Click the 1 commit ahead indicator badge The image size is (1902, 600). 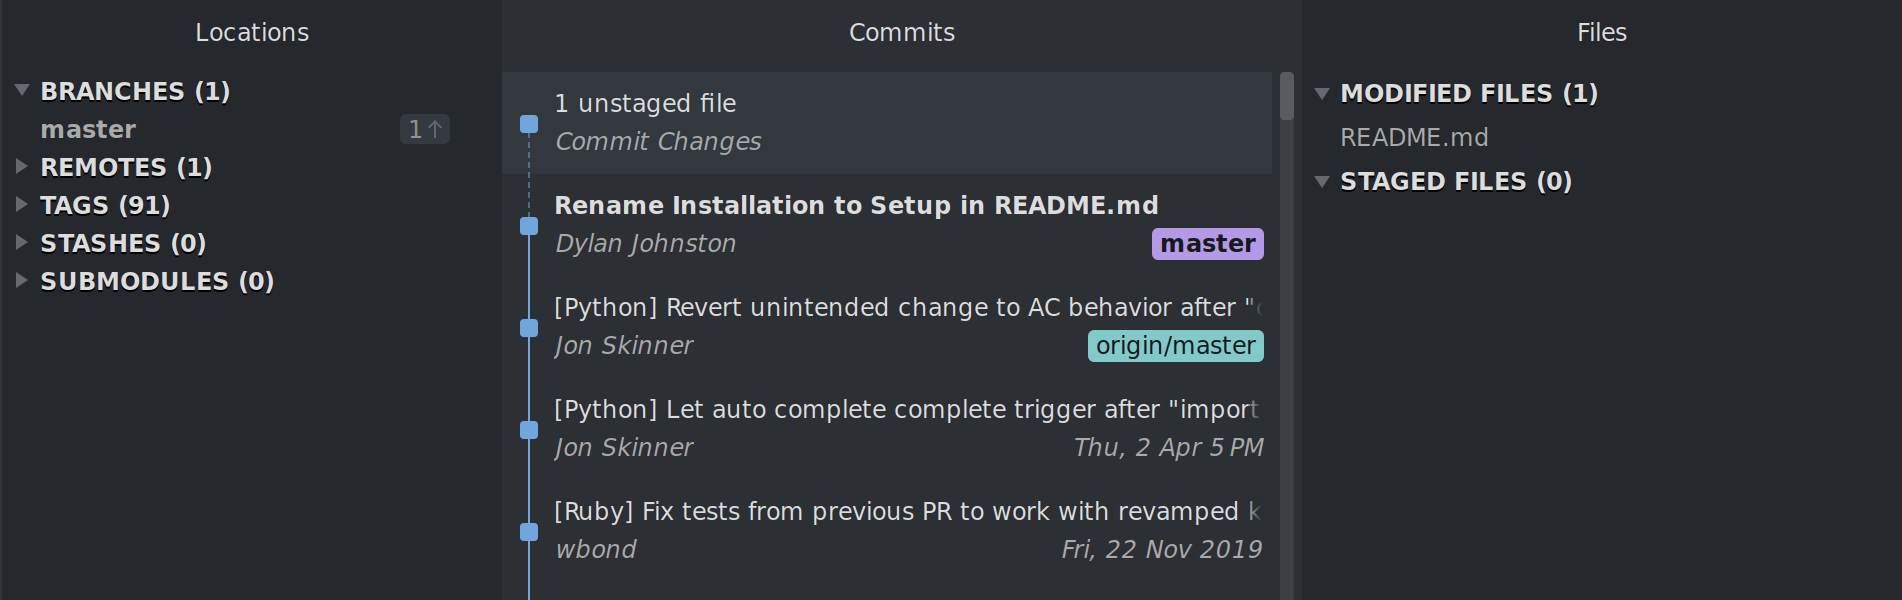pyautogui.click(x=425, y=130)
